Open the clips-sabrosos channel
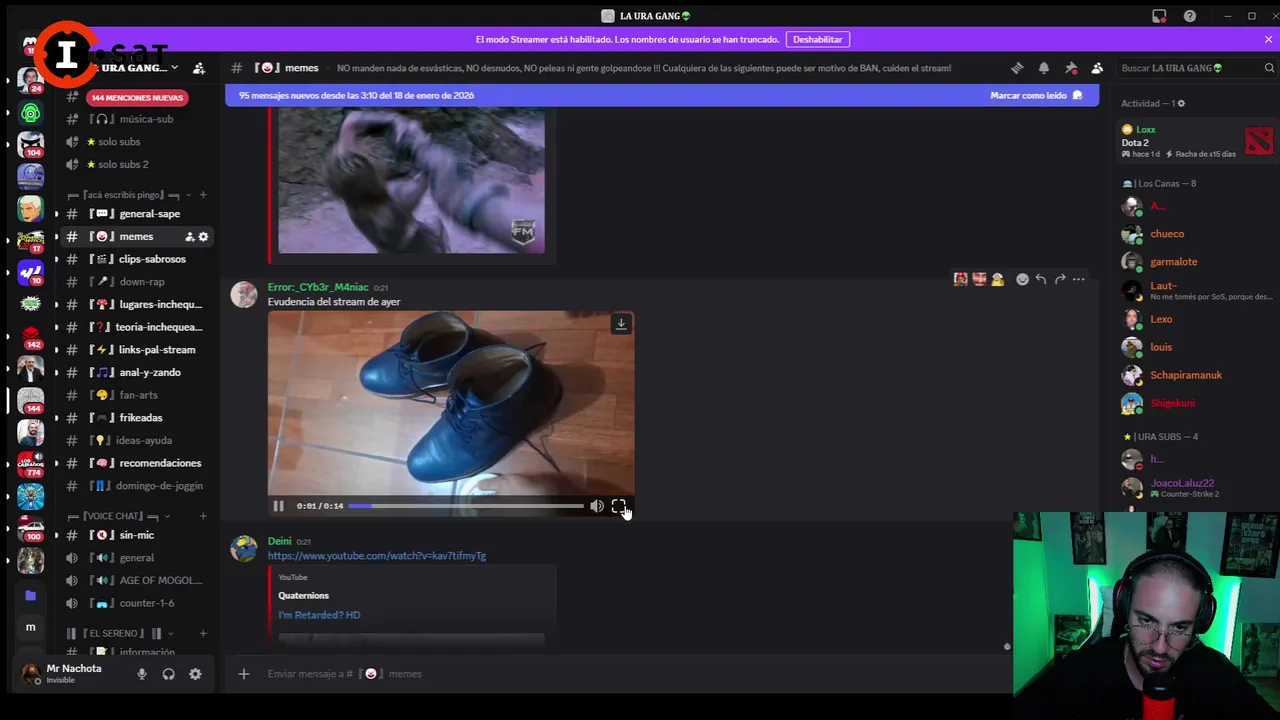This screenshot has height=720, width=1280. click(136, 259)
